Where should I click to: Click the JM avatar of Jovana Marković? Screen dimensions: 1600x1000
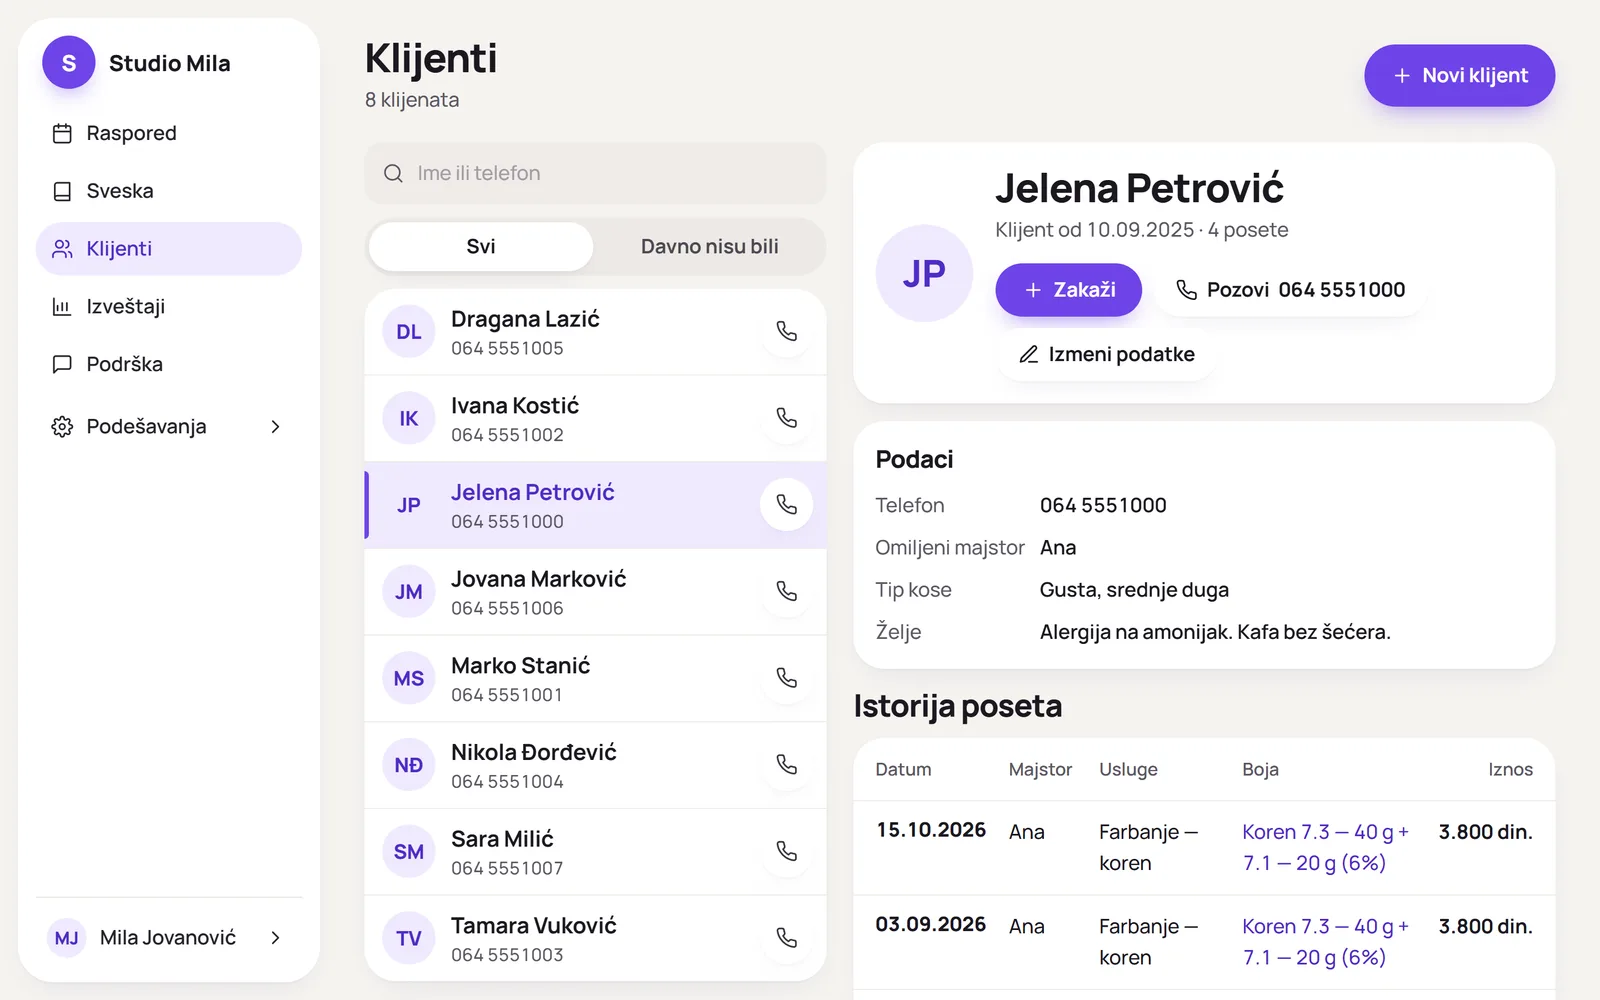coord(409,592)
